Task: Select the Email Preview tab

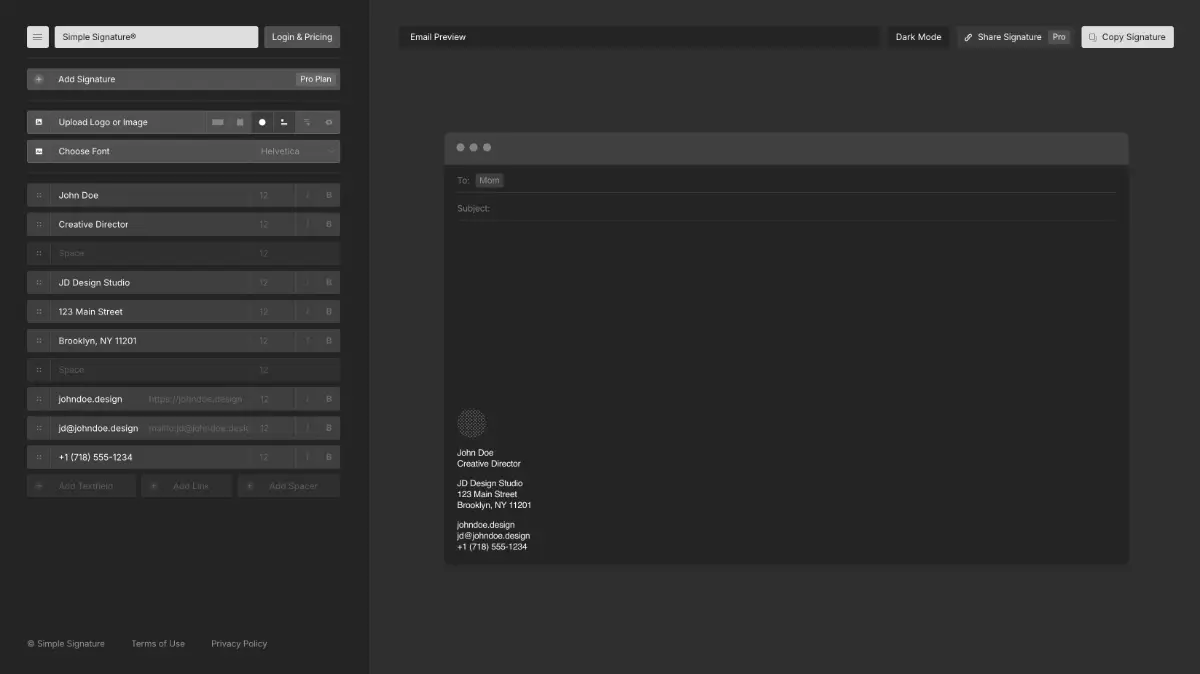Action: pyautogui.click(x=438, y=37)
